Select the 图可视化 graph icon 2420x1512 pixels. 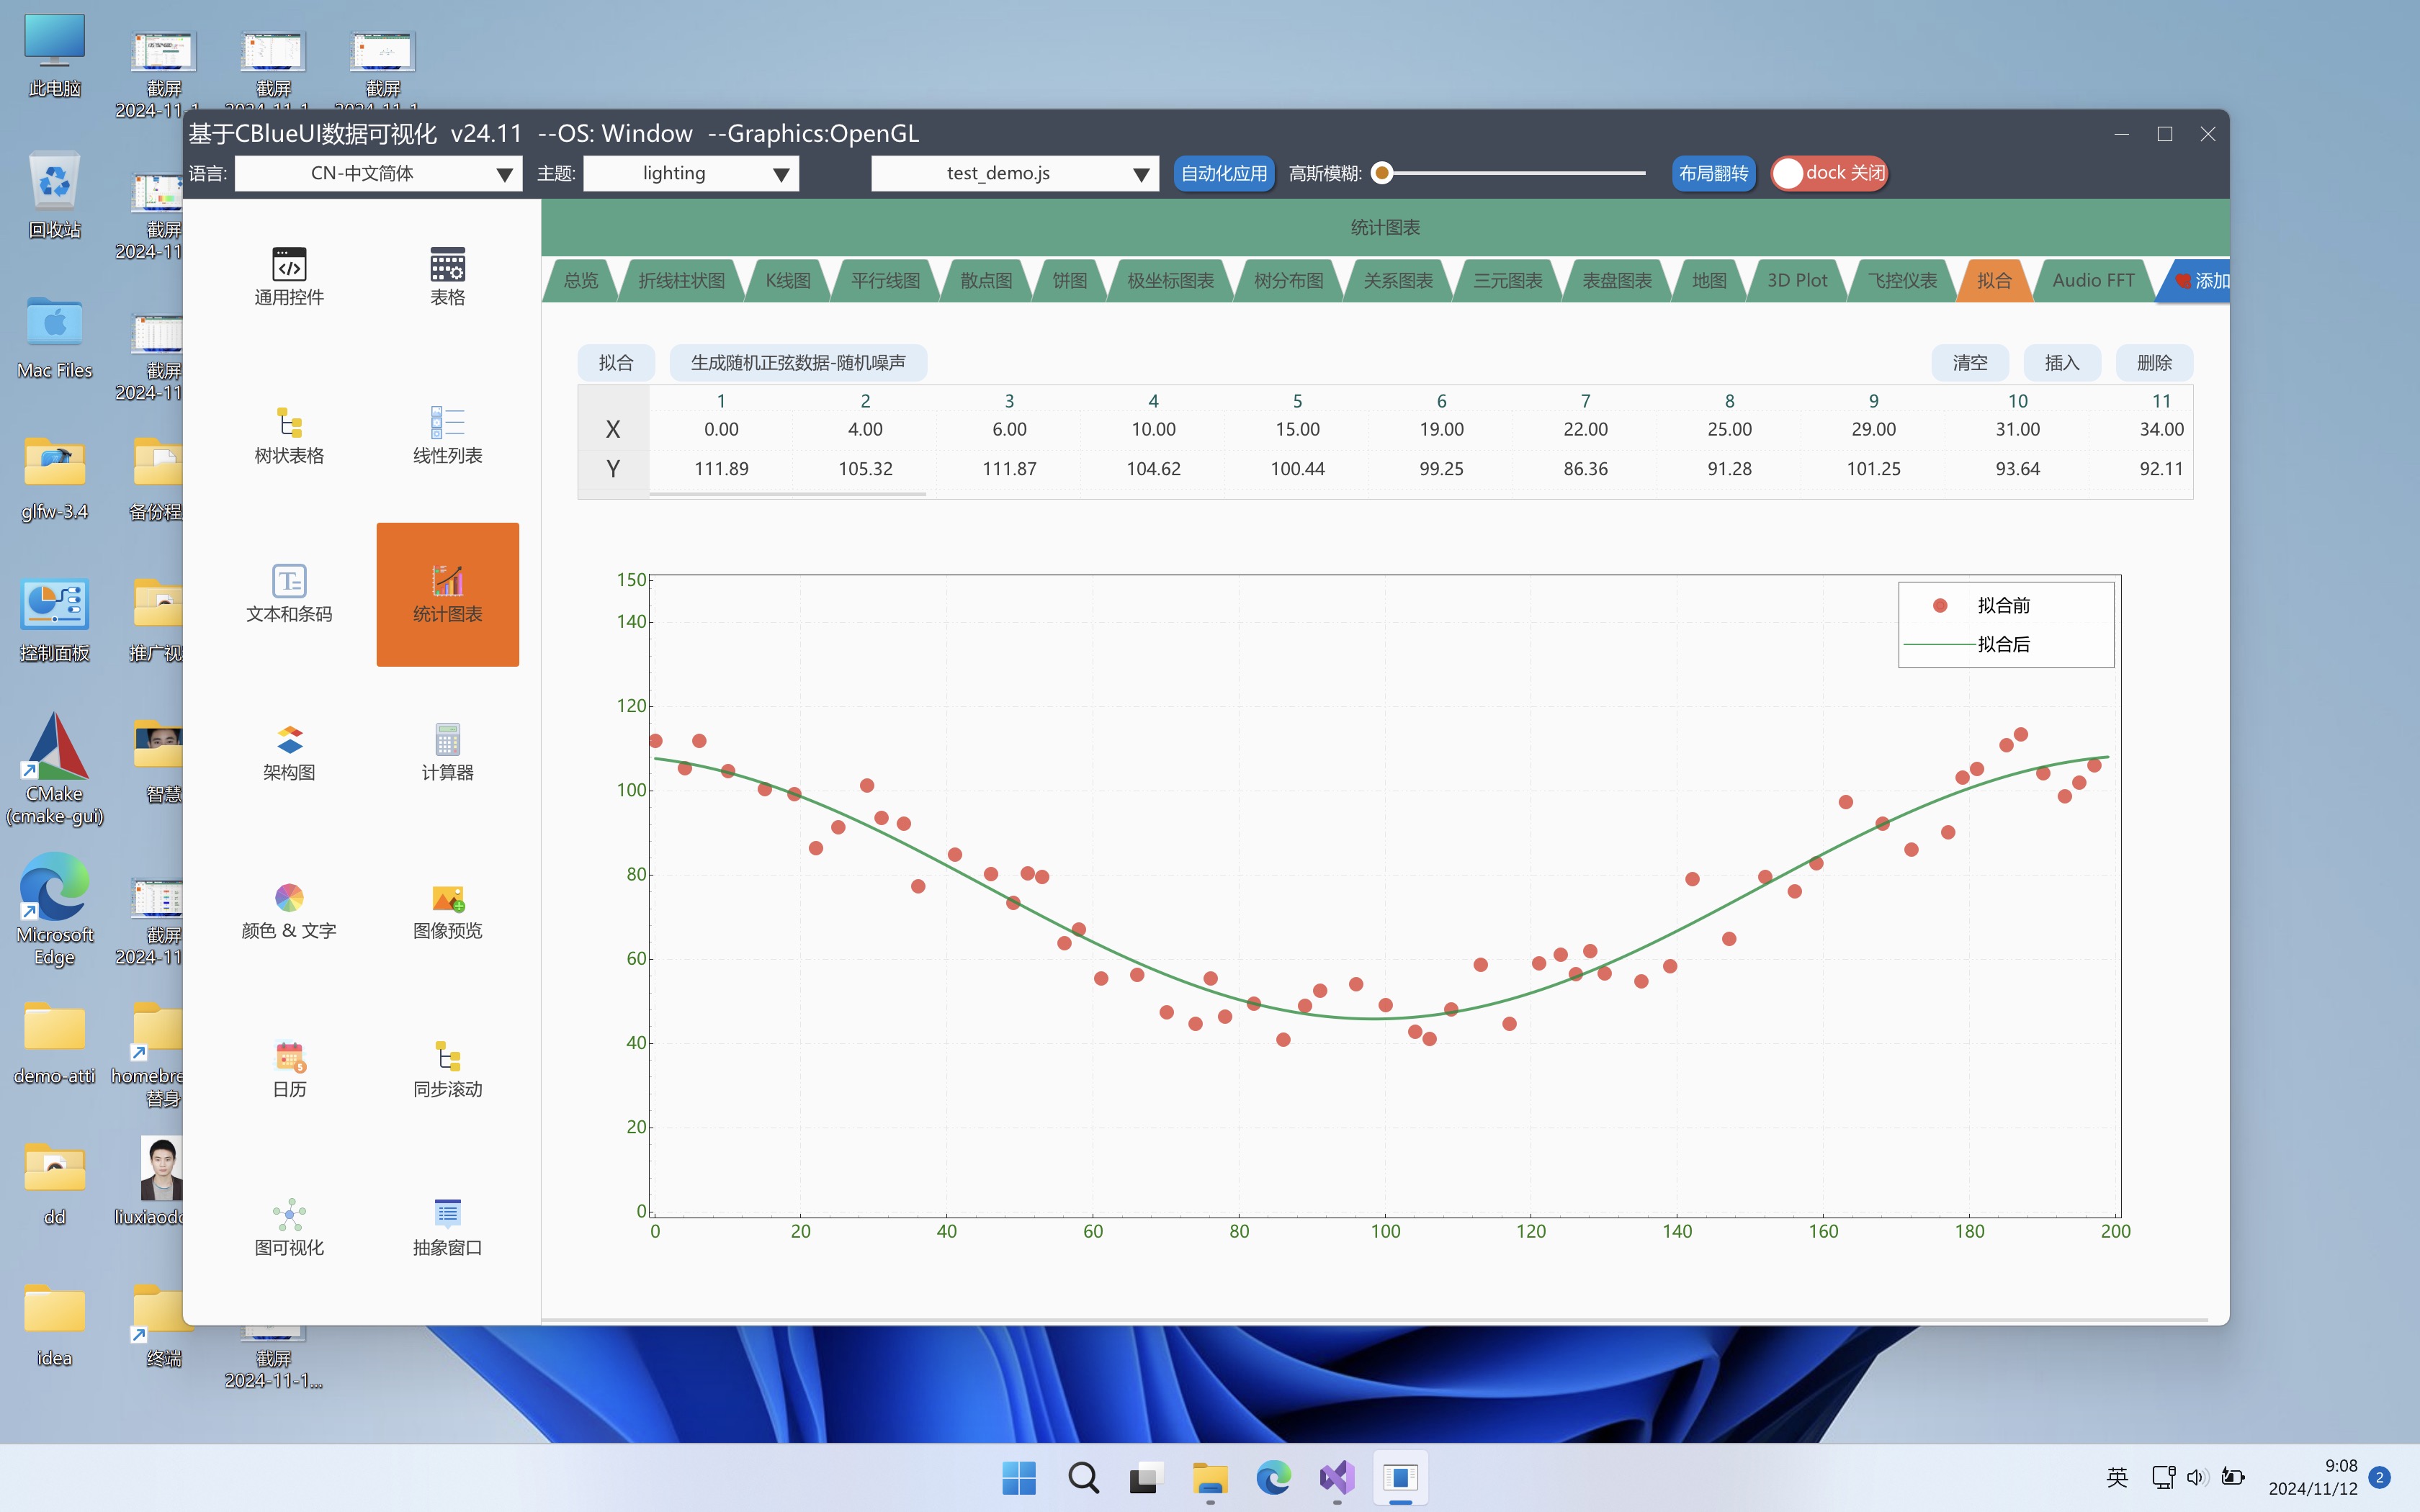(289, 1215)
